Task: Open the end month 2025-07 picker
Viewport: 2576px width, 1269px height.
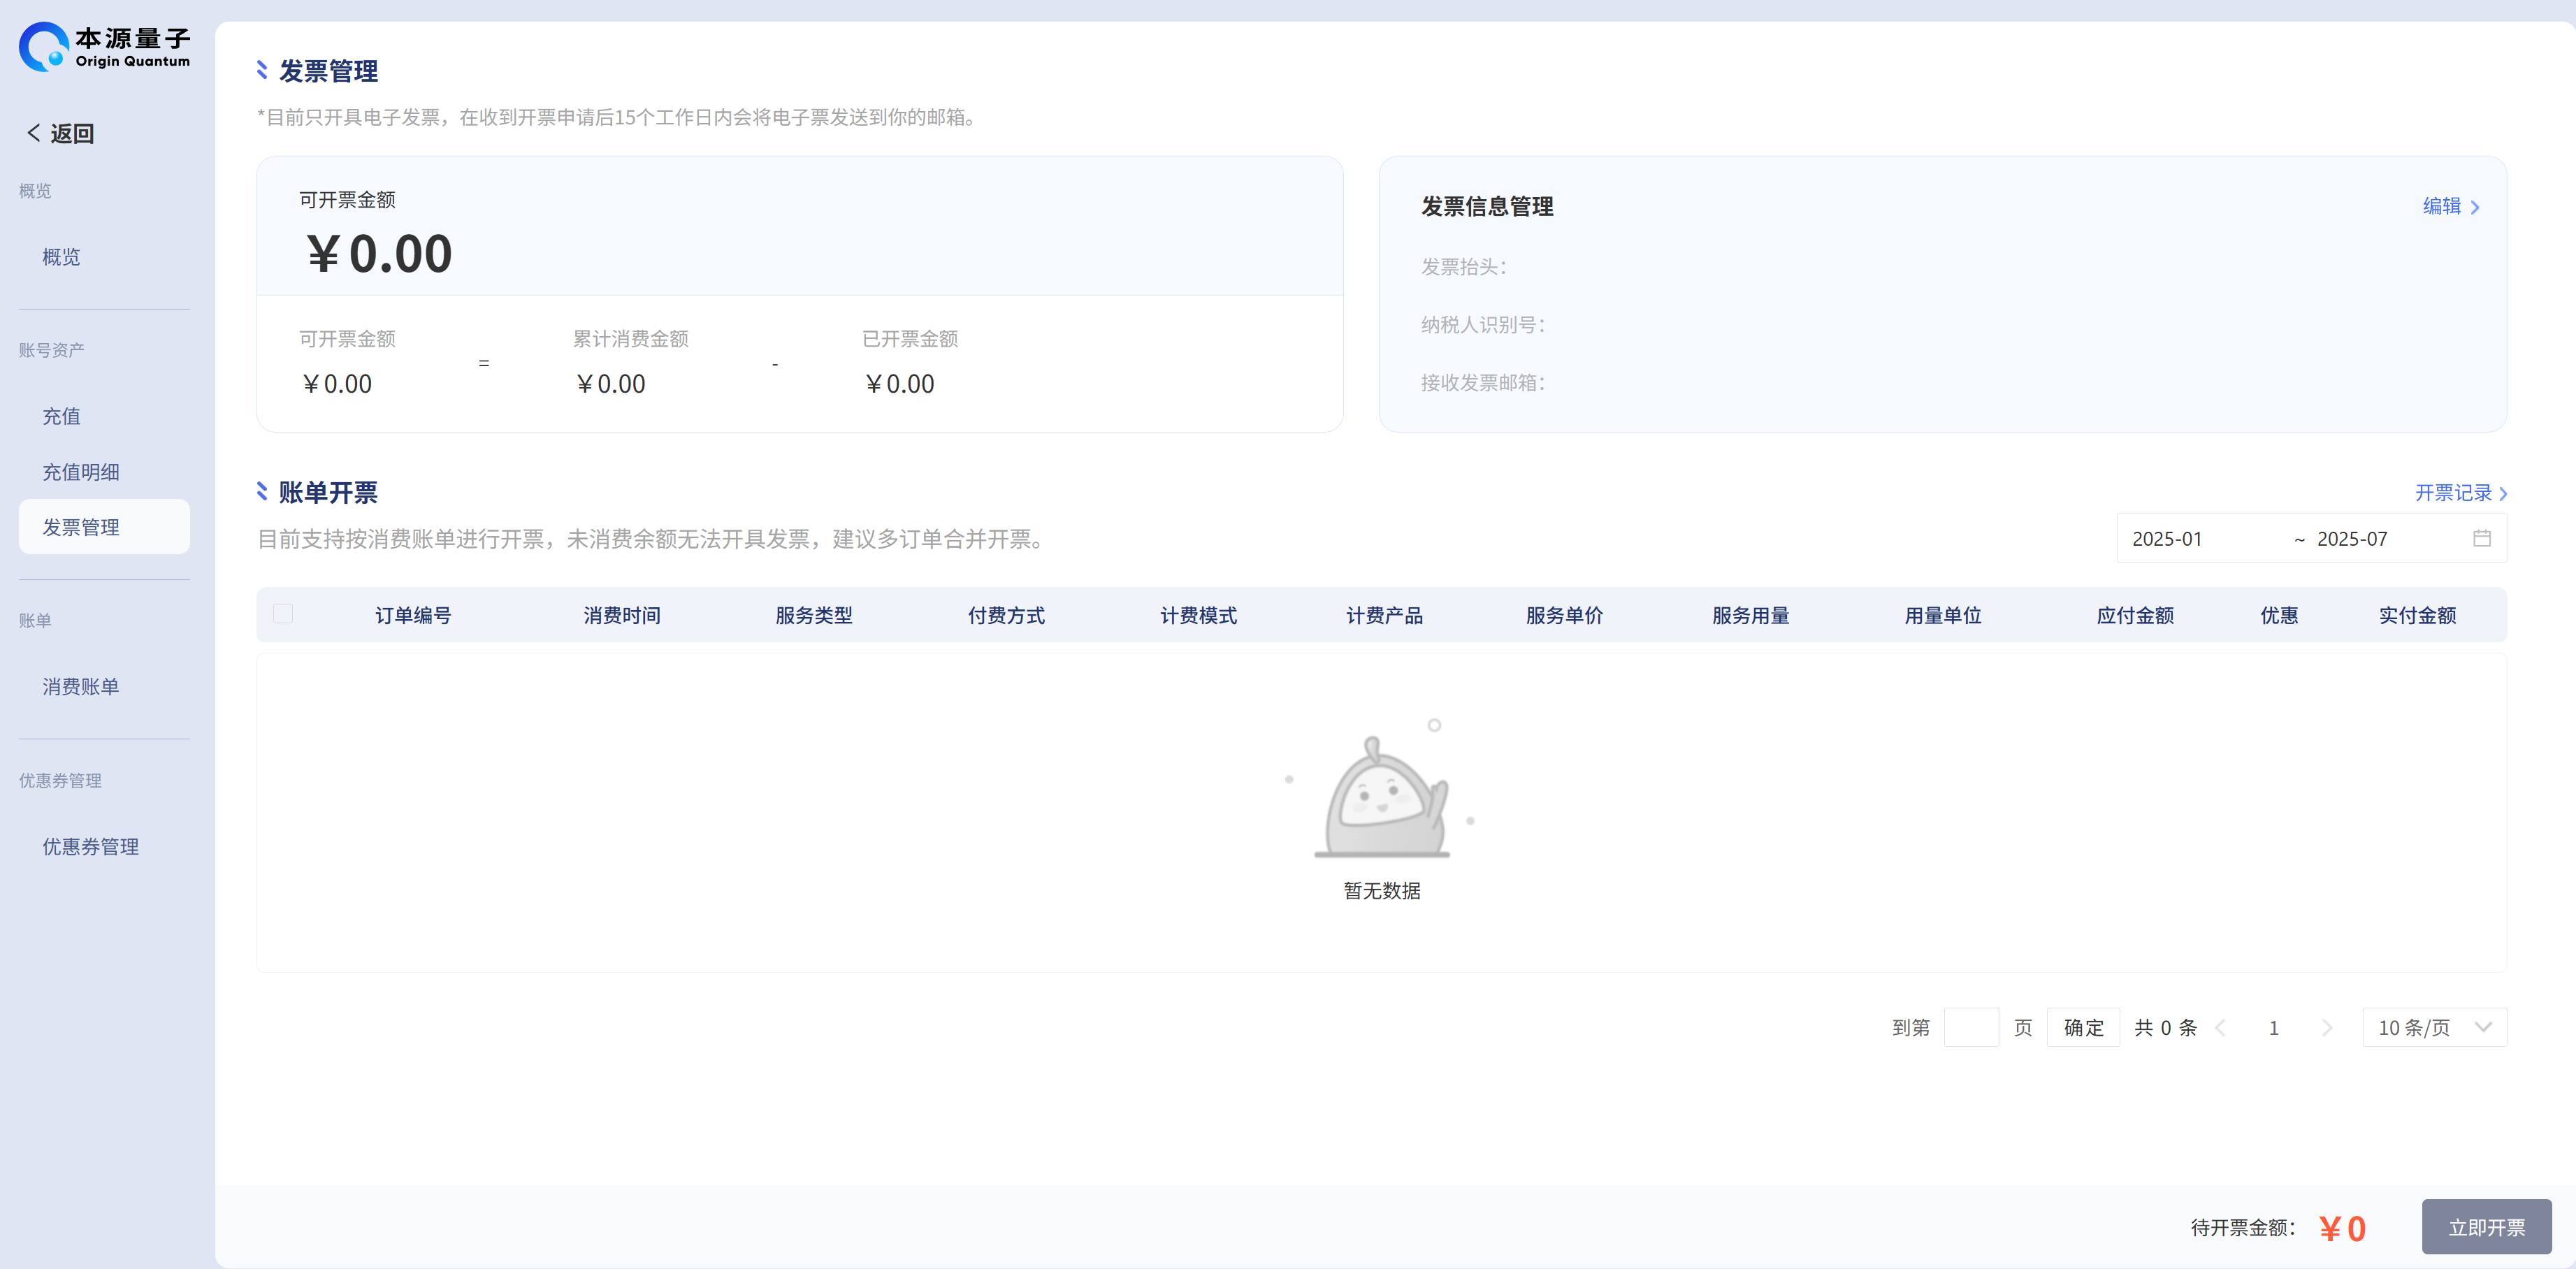Action: [2352, 539]
